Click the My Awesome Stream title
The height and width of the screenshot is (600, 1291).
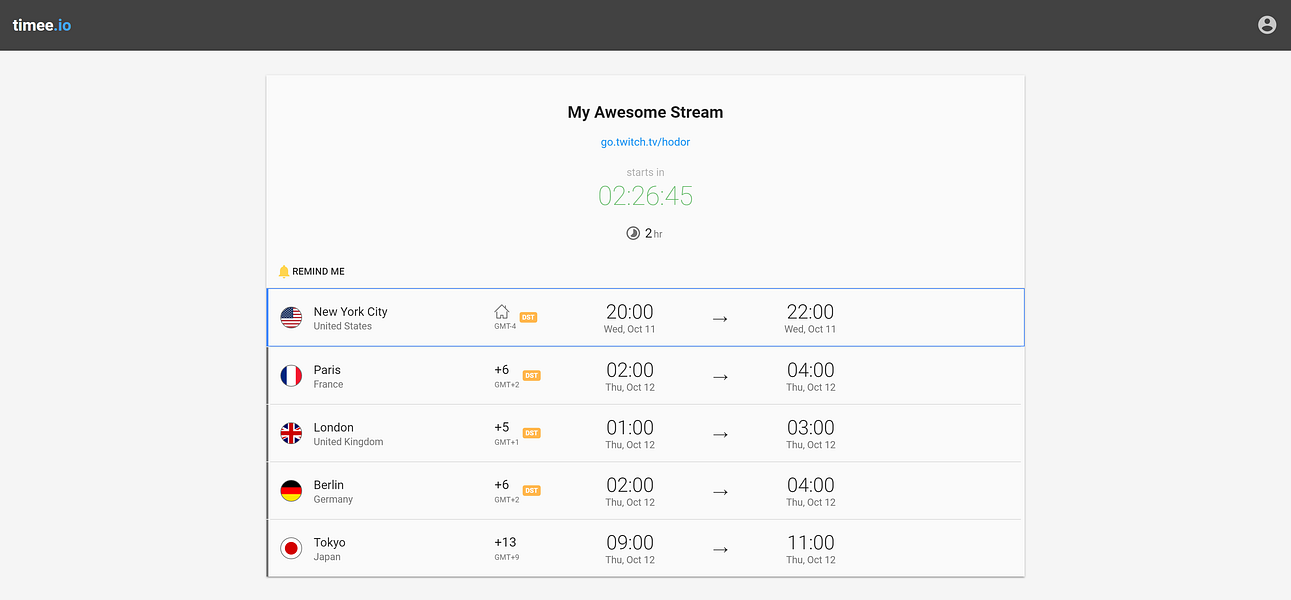pos(645,112)
